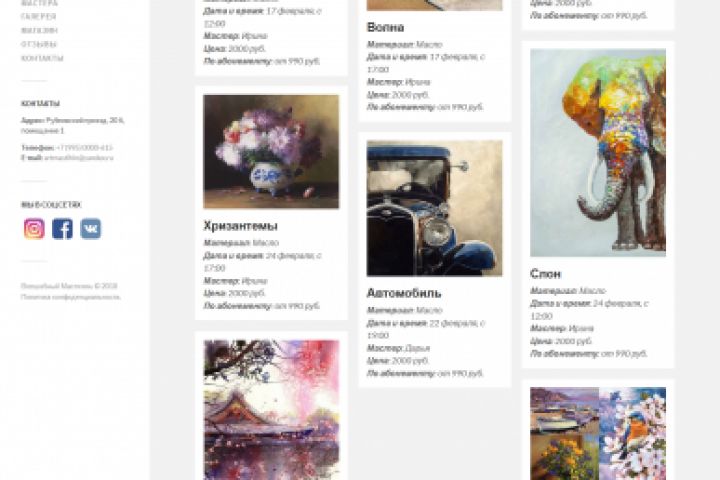Viewport: 720px width, 480px height.
Task: Open the Хризантемы flower painting thumbnail
Action: pos(271,152)
